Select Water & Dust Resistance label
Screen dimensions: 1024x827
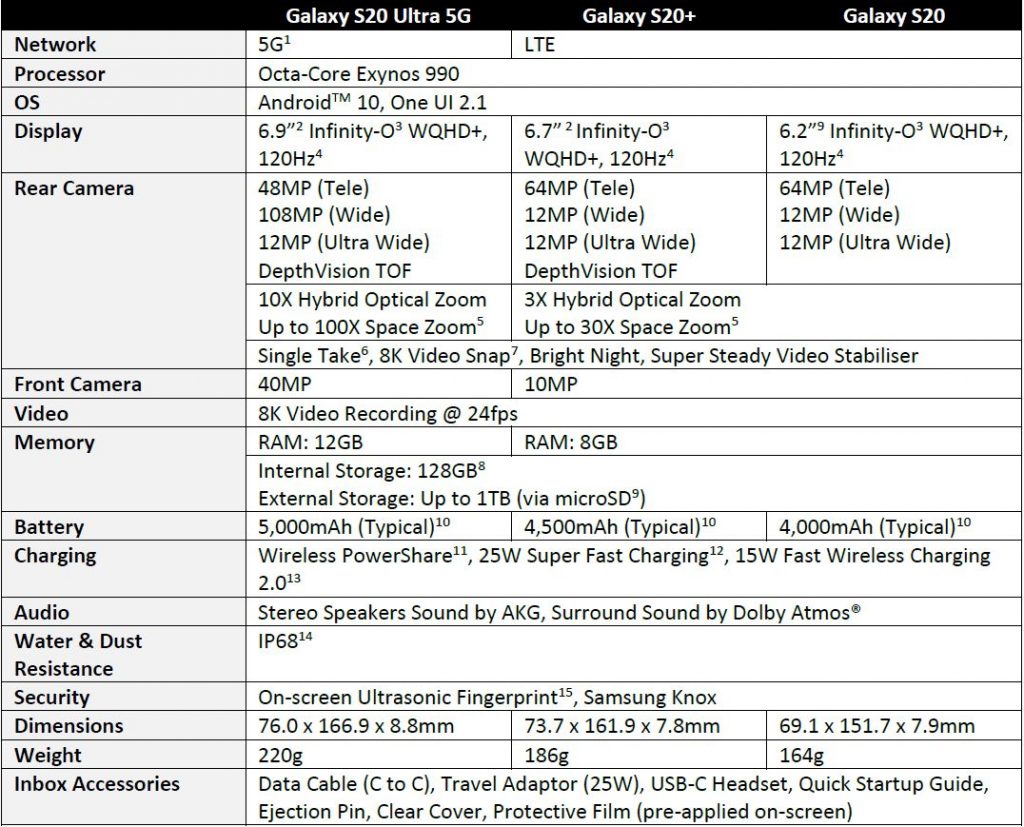click(x=78, y=655)
